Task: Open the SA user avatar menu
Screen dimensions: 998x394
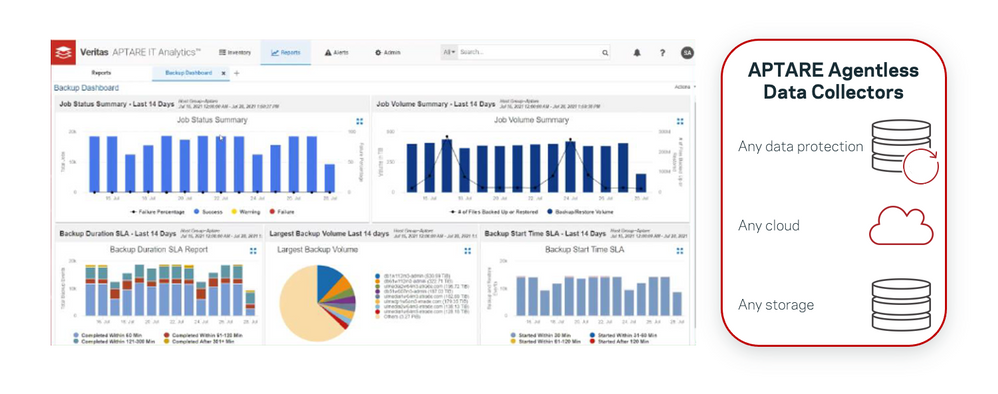Action: (687, 53)
